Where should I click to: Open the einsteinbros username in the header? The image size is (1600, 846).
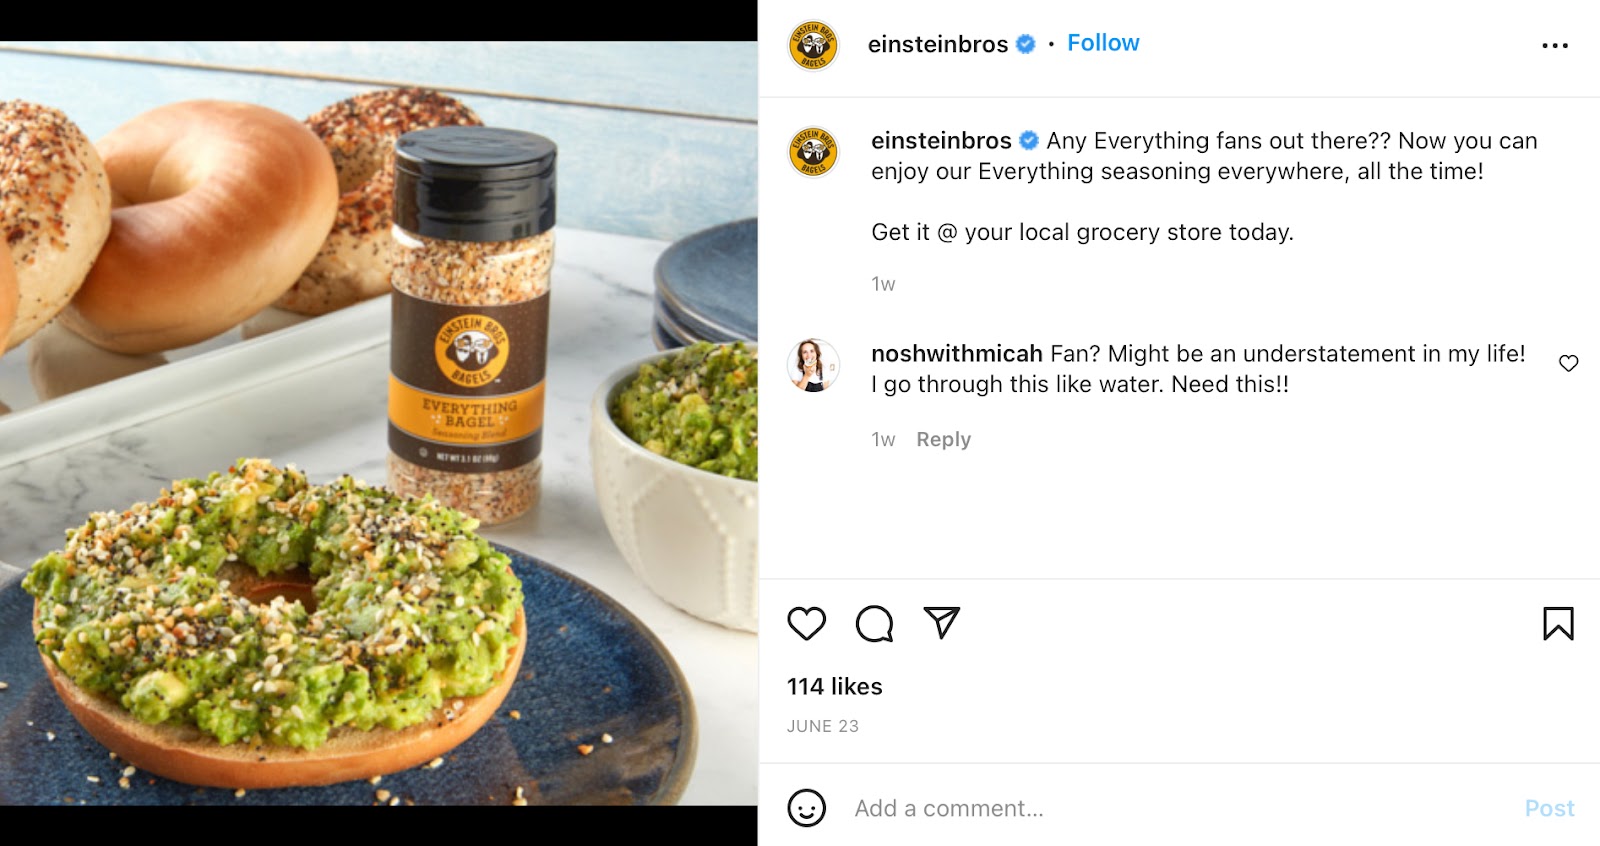(938, 44)
